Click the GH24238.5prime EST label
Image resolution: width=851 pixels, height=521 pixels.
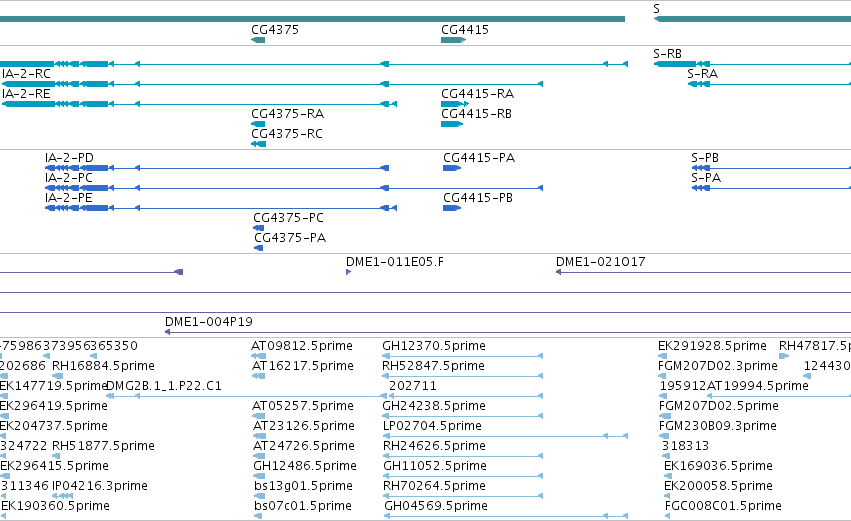(434, 406)
